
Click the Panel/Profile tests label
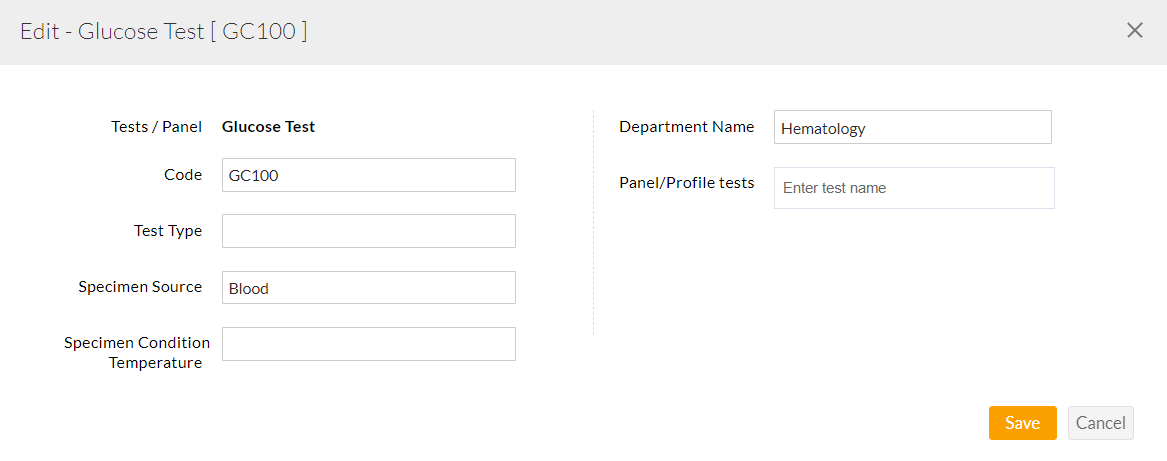point(686,183)
